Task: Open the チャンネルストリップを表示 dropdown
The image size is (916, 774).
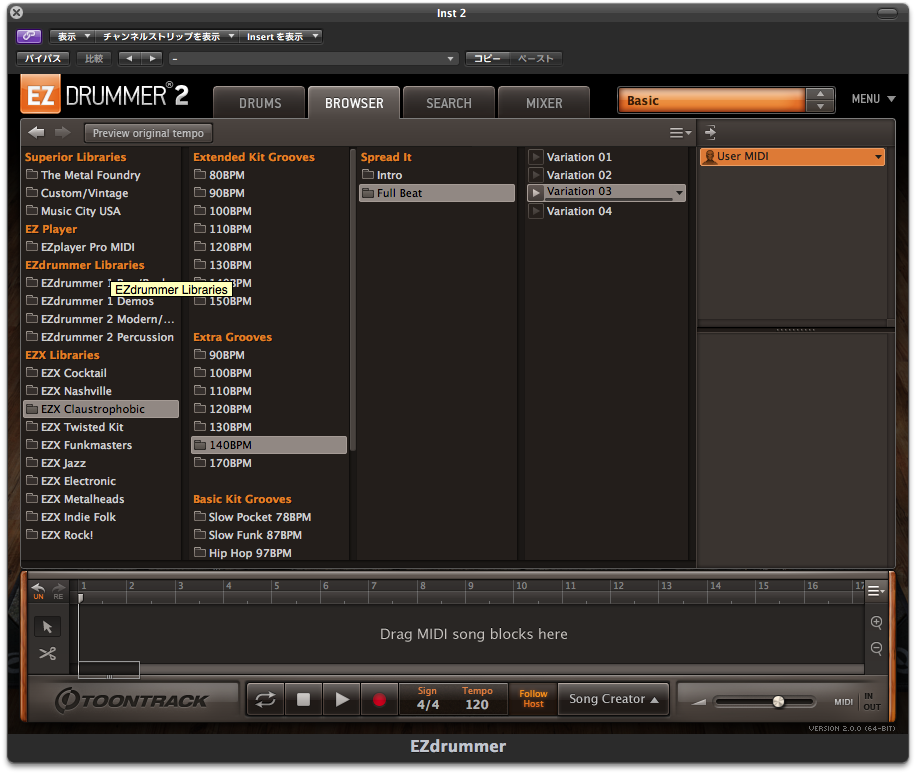Action: pyautogui.click(x=167, y=36)
